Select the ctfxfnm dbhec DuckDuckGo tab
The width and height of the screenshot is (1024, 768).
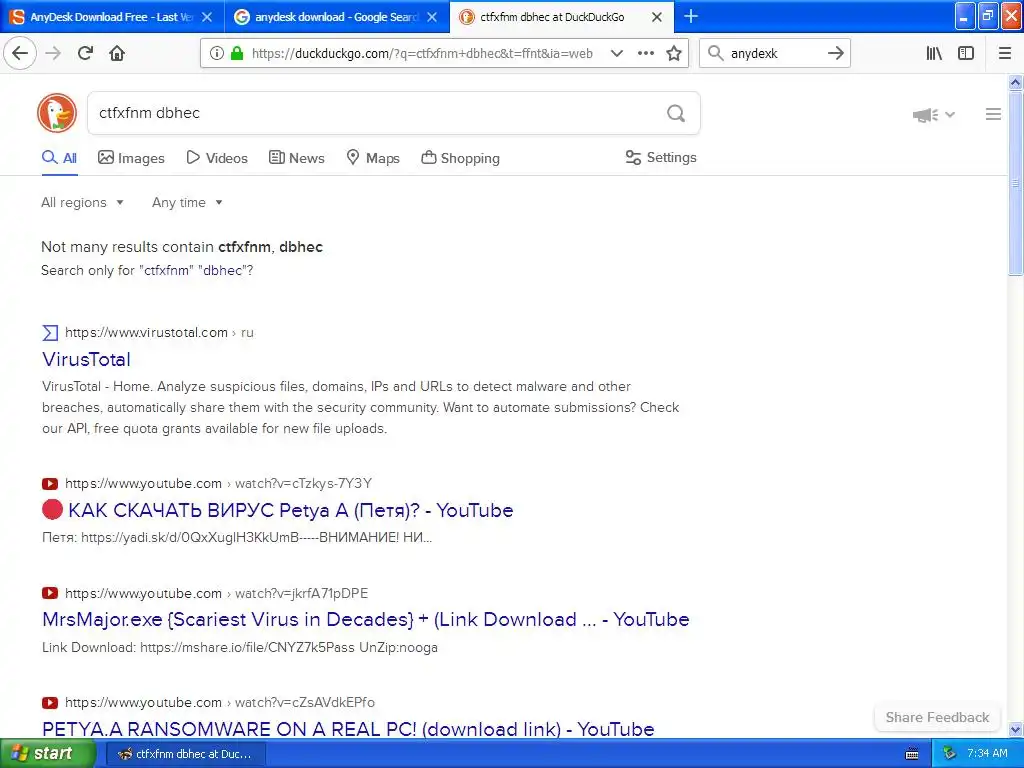click(562, 17)
